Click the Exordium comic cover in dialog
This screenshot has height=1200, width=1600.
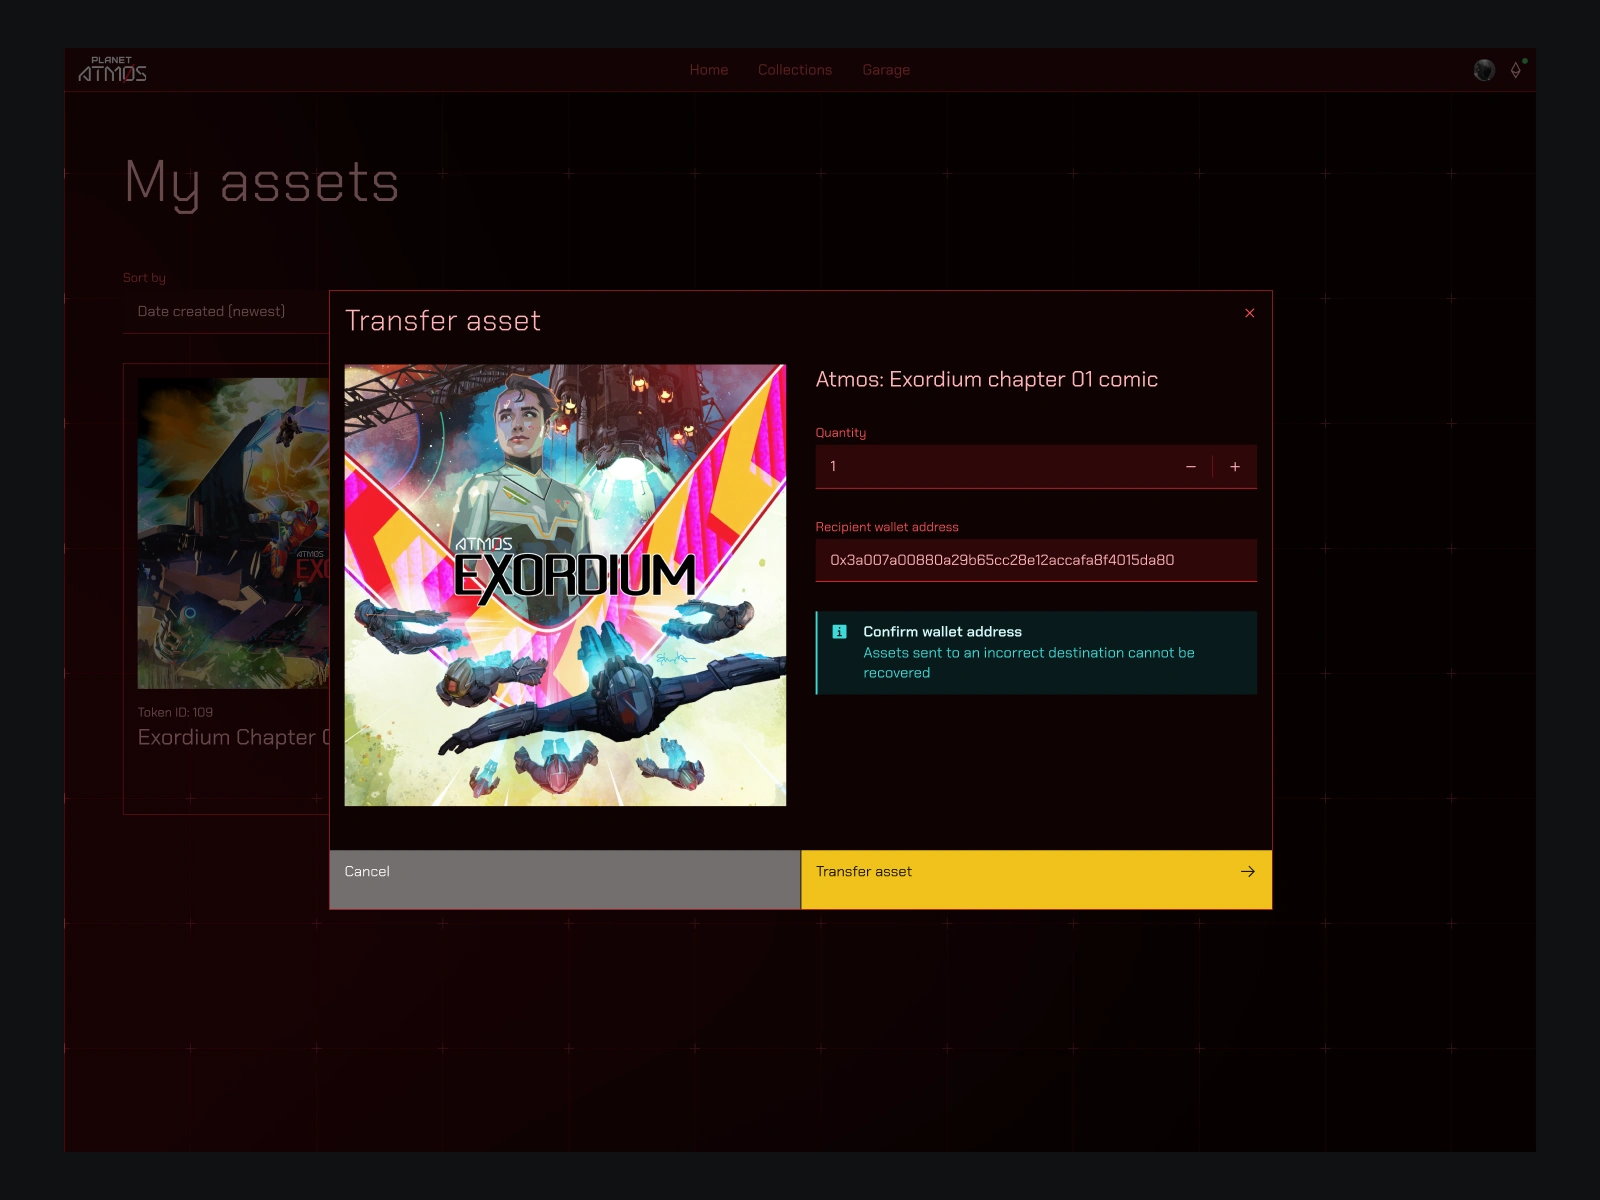point(565,585)
